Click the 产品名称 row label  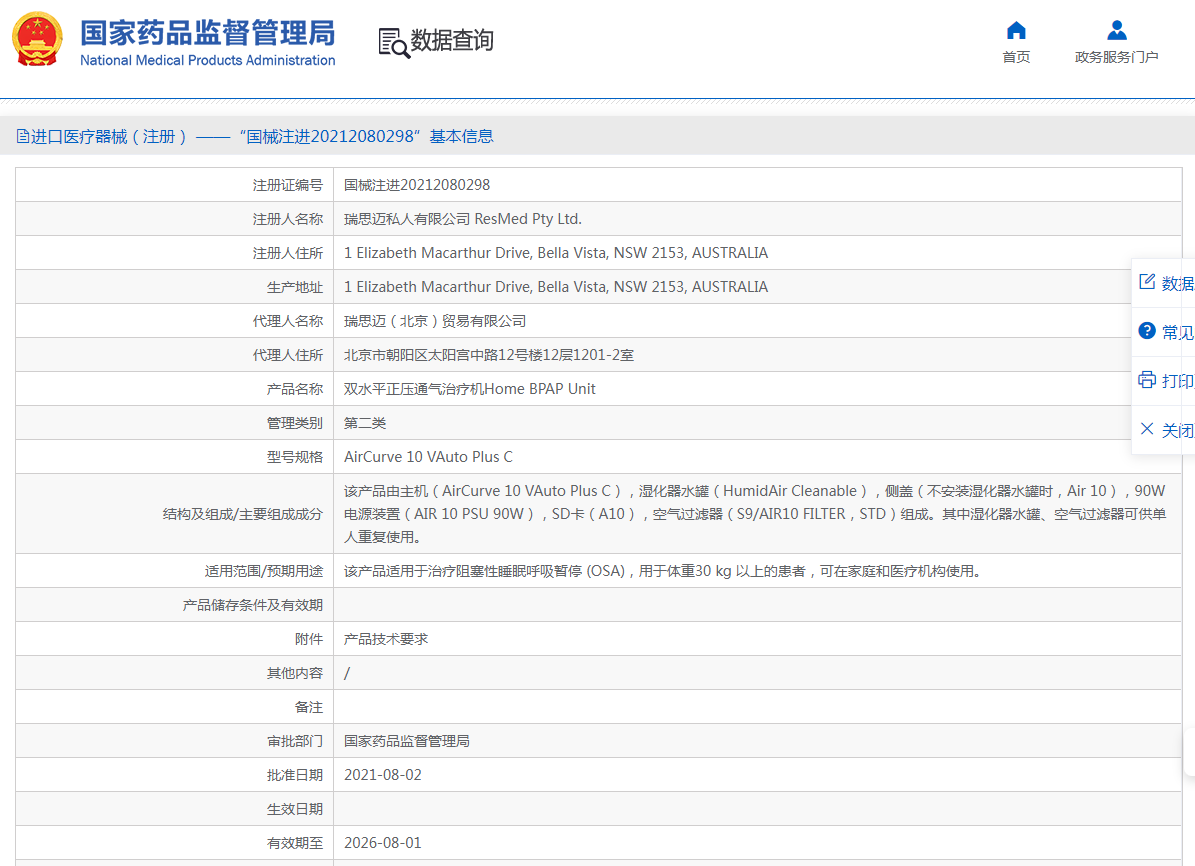coord(294,390)
